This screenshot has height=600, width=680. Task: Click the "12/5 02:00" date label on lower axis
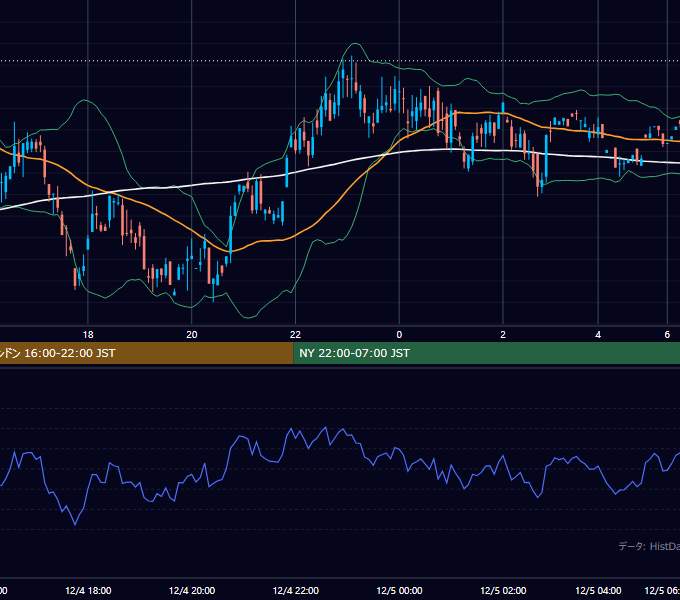[x=503, y=590]
